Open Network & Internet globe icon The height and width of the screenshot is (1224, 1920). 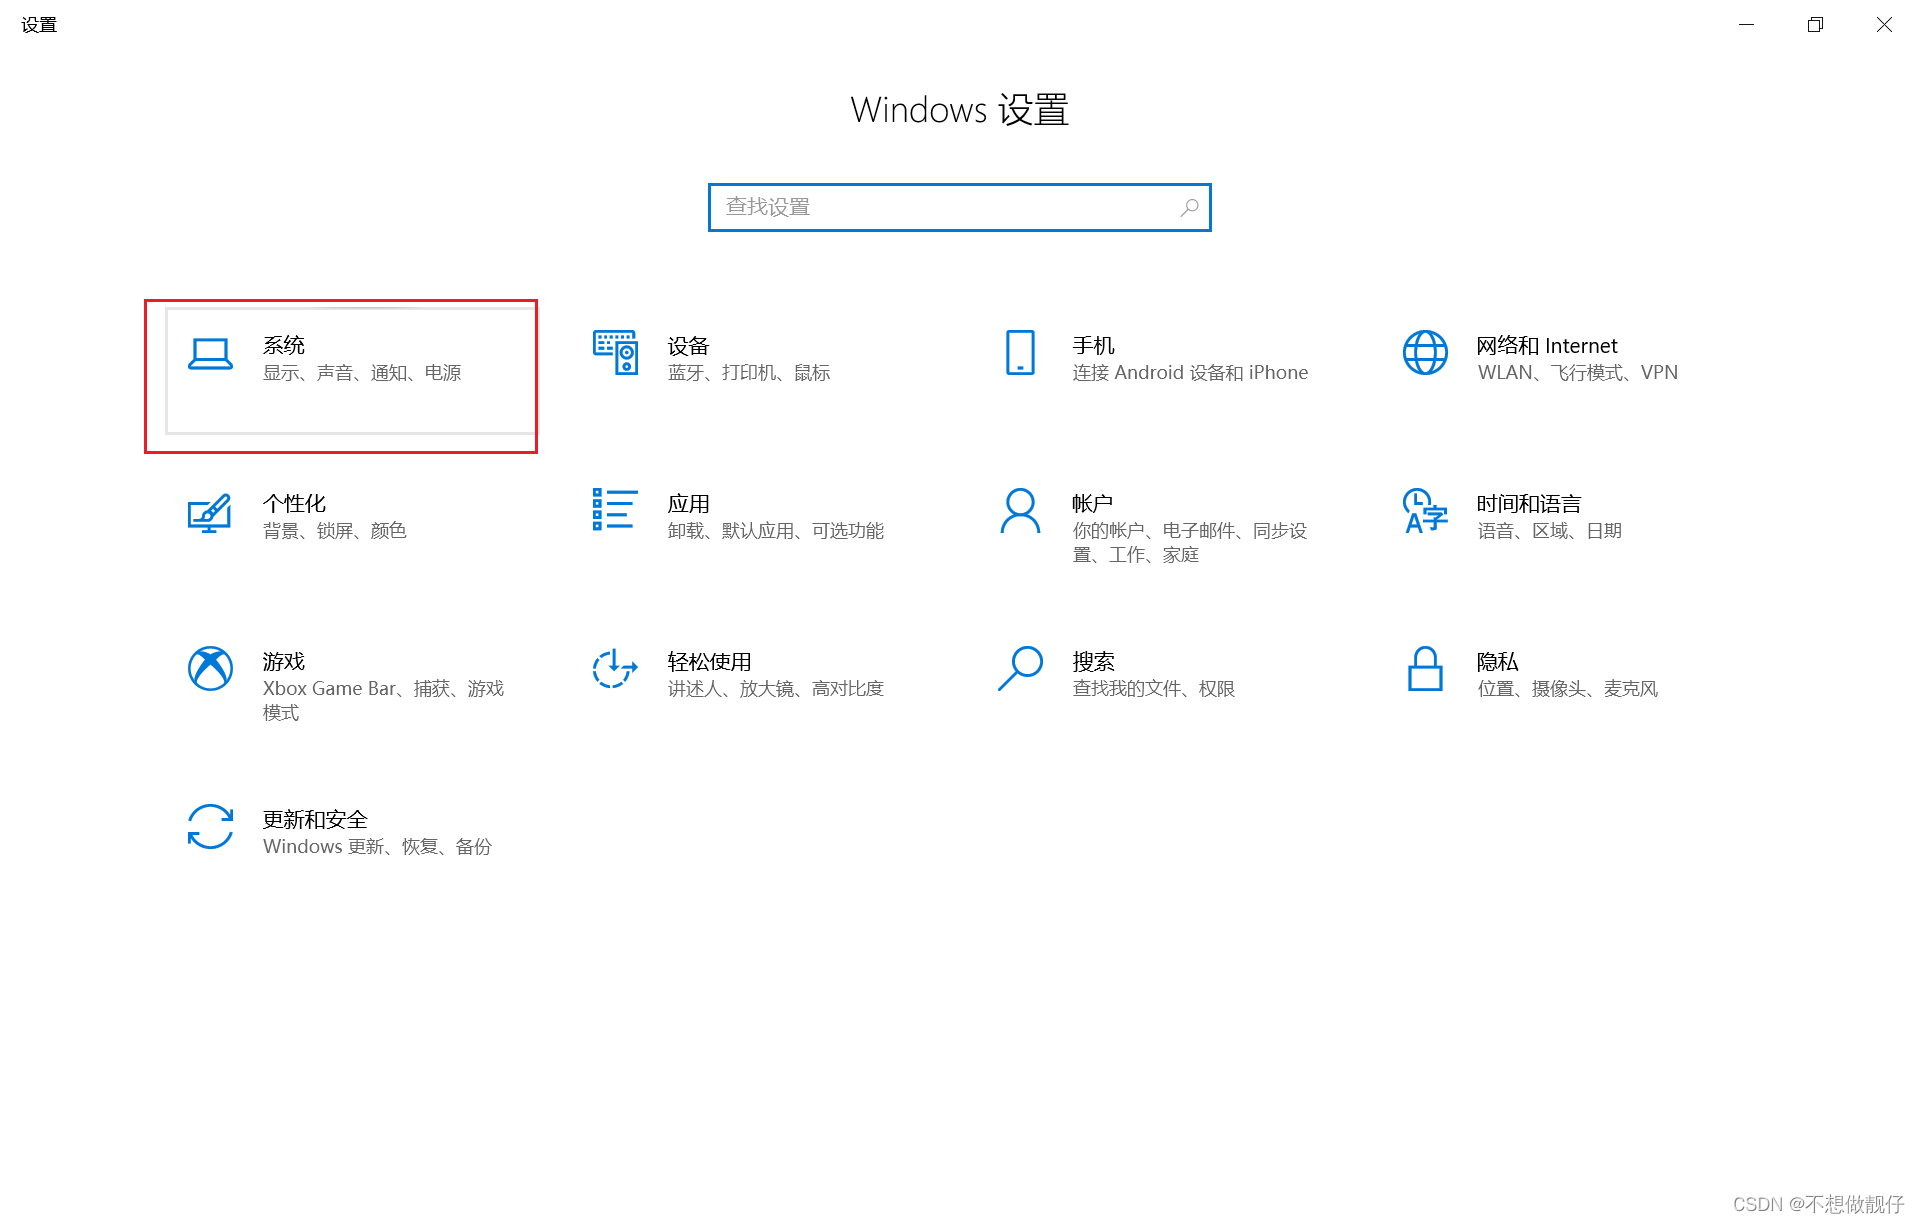[x=1425, y=352]
